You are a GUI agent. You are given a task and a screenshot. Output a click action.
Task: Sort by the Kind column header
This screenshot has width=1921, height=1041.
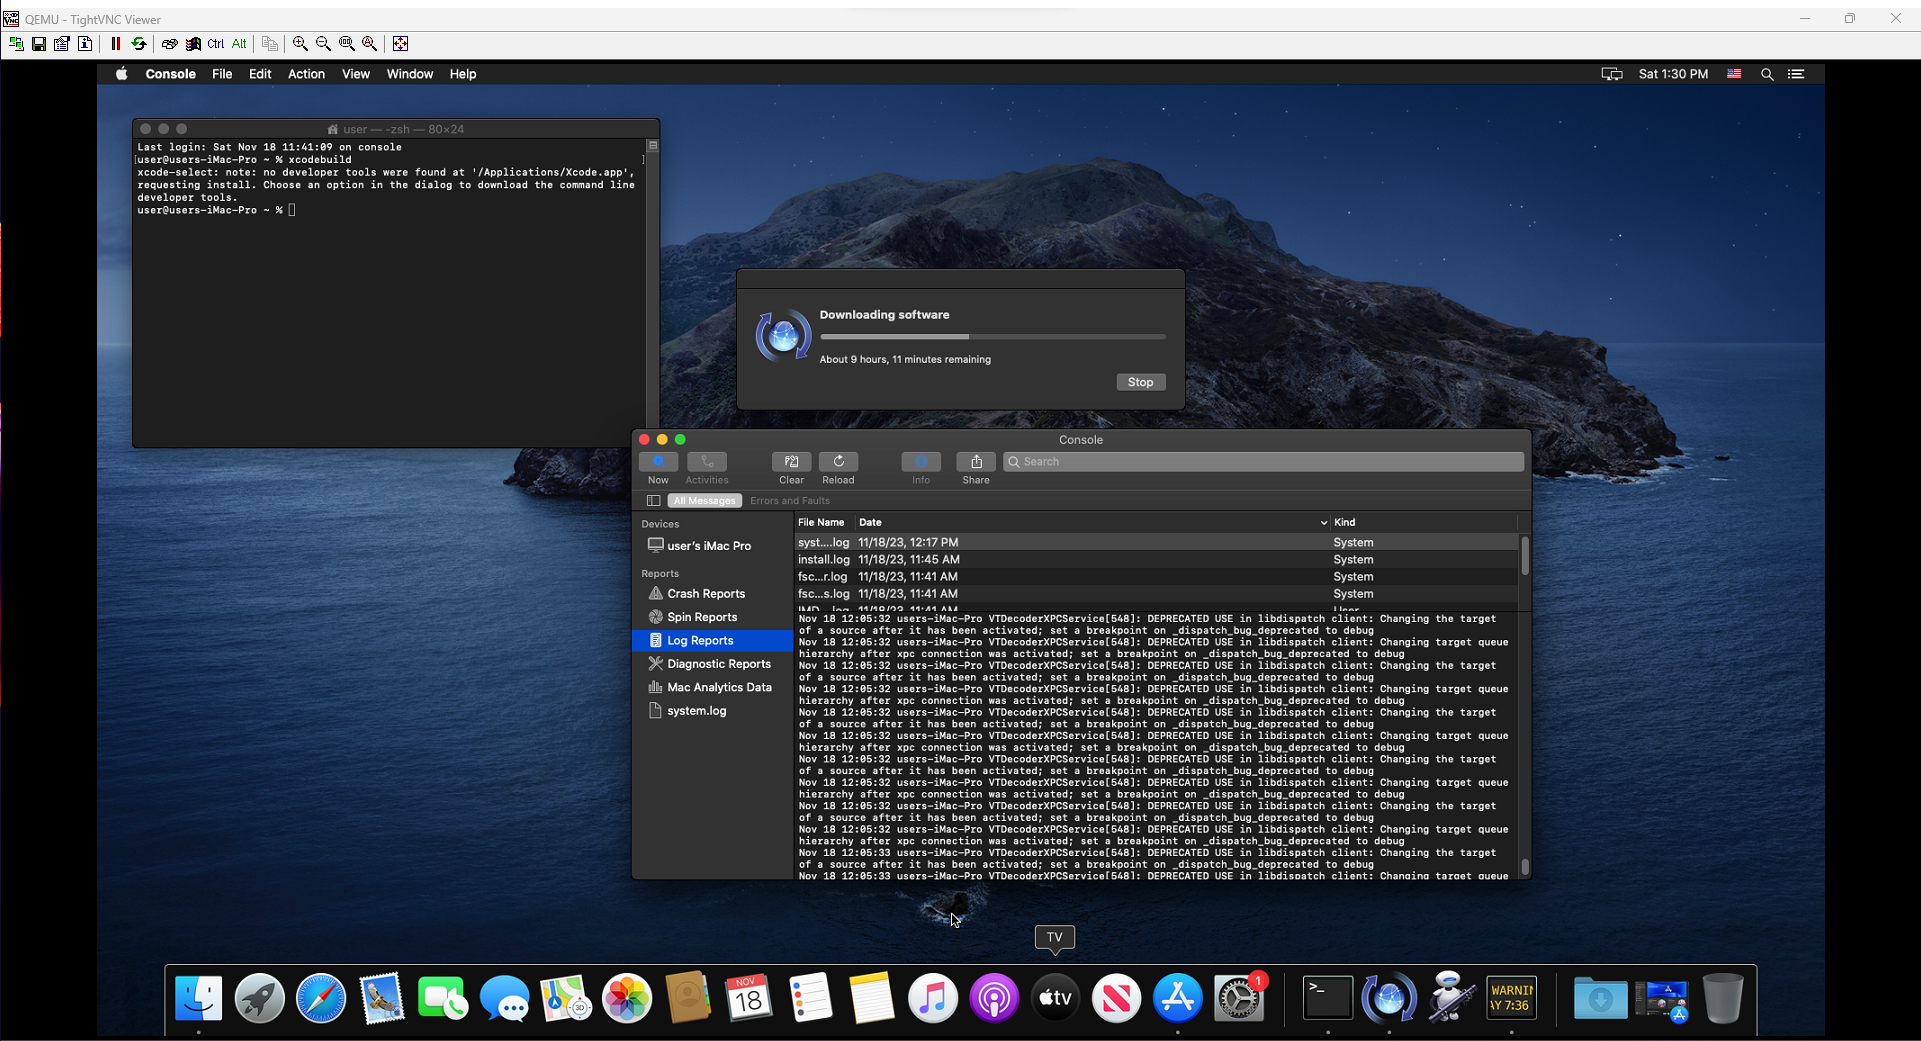(1424, 522)
